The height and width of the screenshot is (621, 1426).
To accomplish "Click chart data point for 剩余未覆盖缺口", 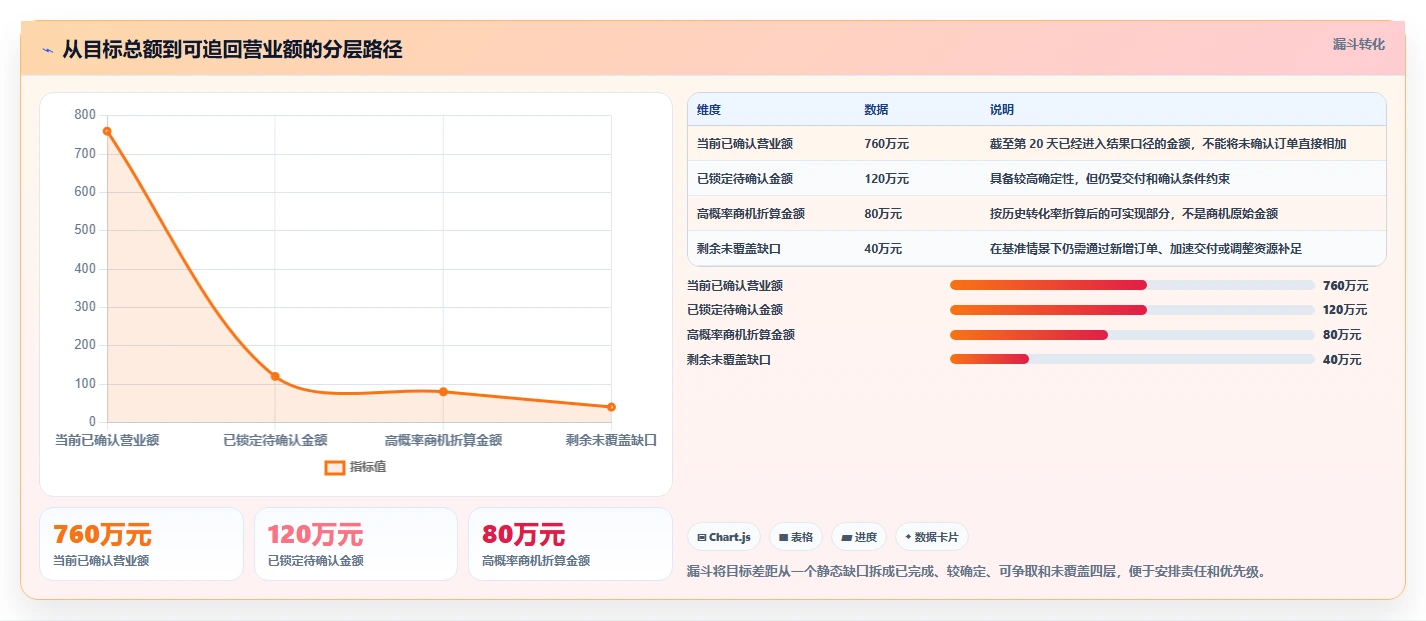I will click(x=611, y=407).
